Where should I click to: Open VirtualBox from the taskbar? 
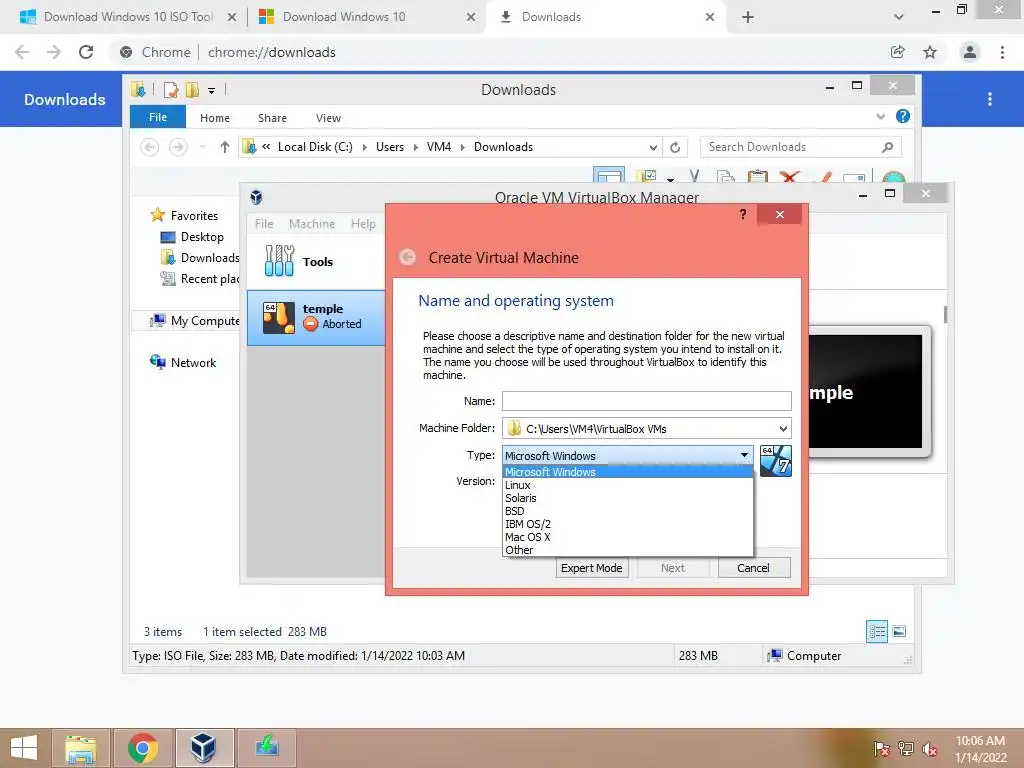(x=203, y=748)
